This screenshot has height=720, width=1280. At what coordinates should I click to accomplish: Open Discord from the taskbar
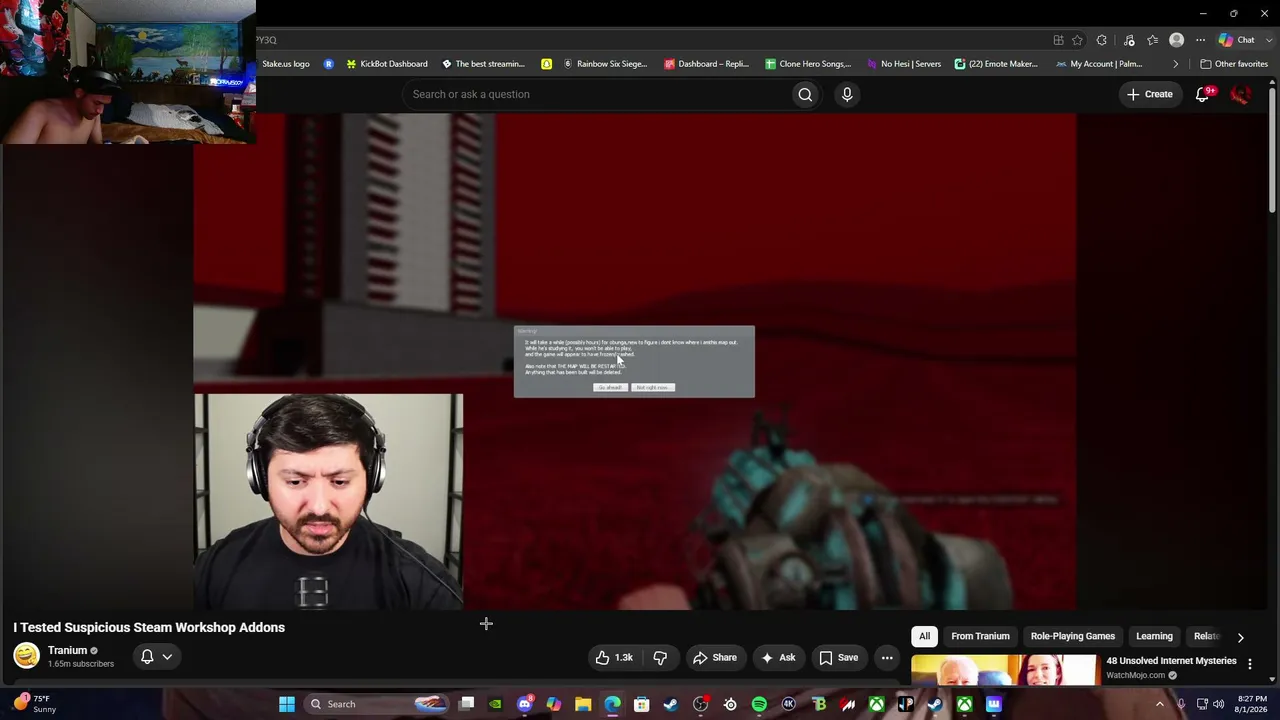[525, 704]
